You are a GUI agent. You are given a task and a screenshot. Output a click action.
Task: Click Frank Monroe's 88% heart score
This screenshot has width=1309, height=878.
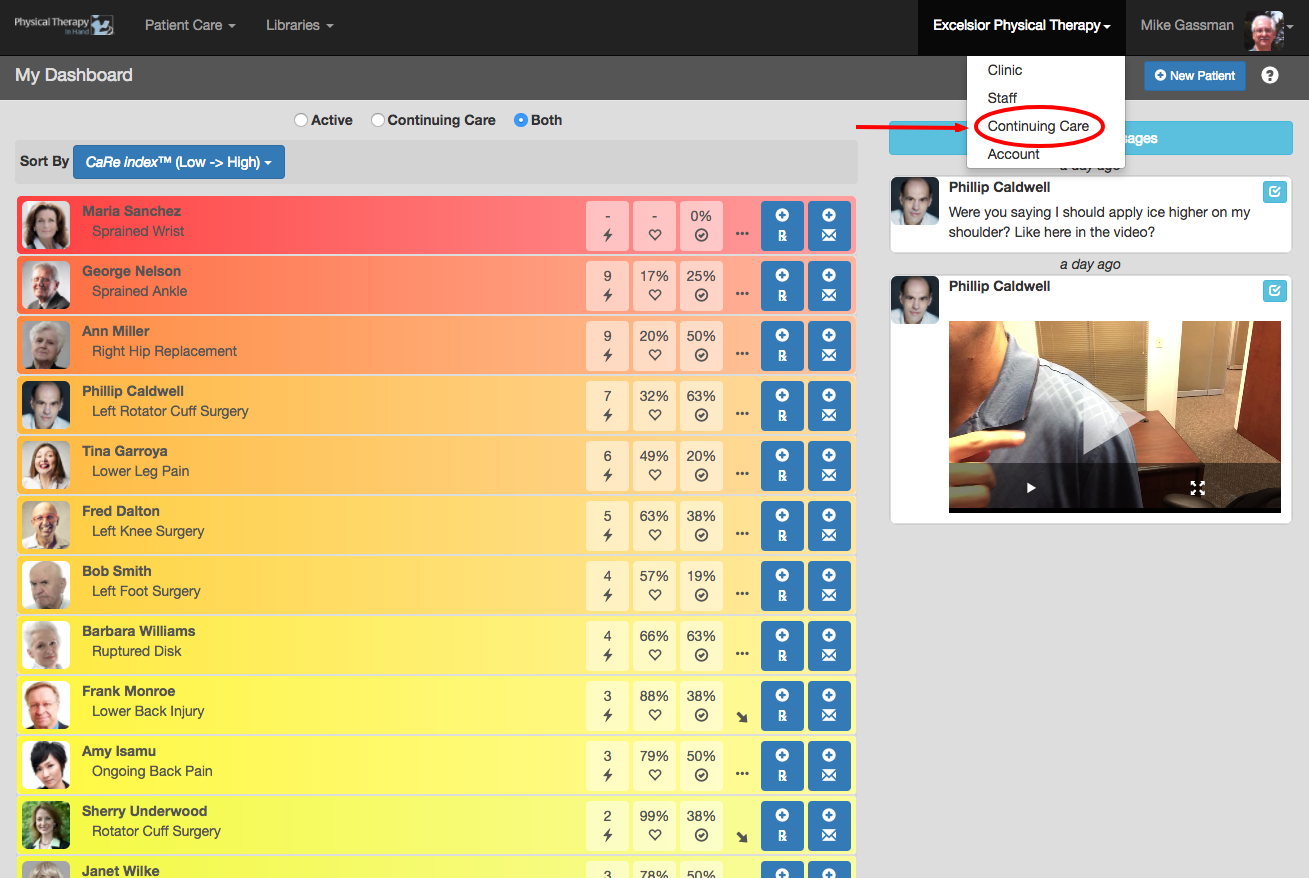coord(654,705)
